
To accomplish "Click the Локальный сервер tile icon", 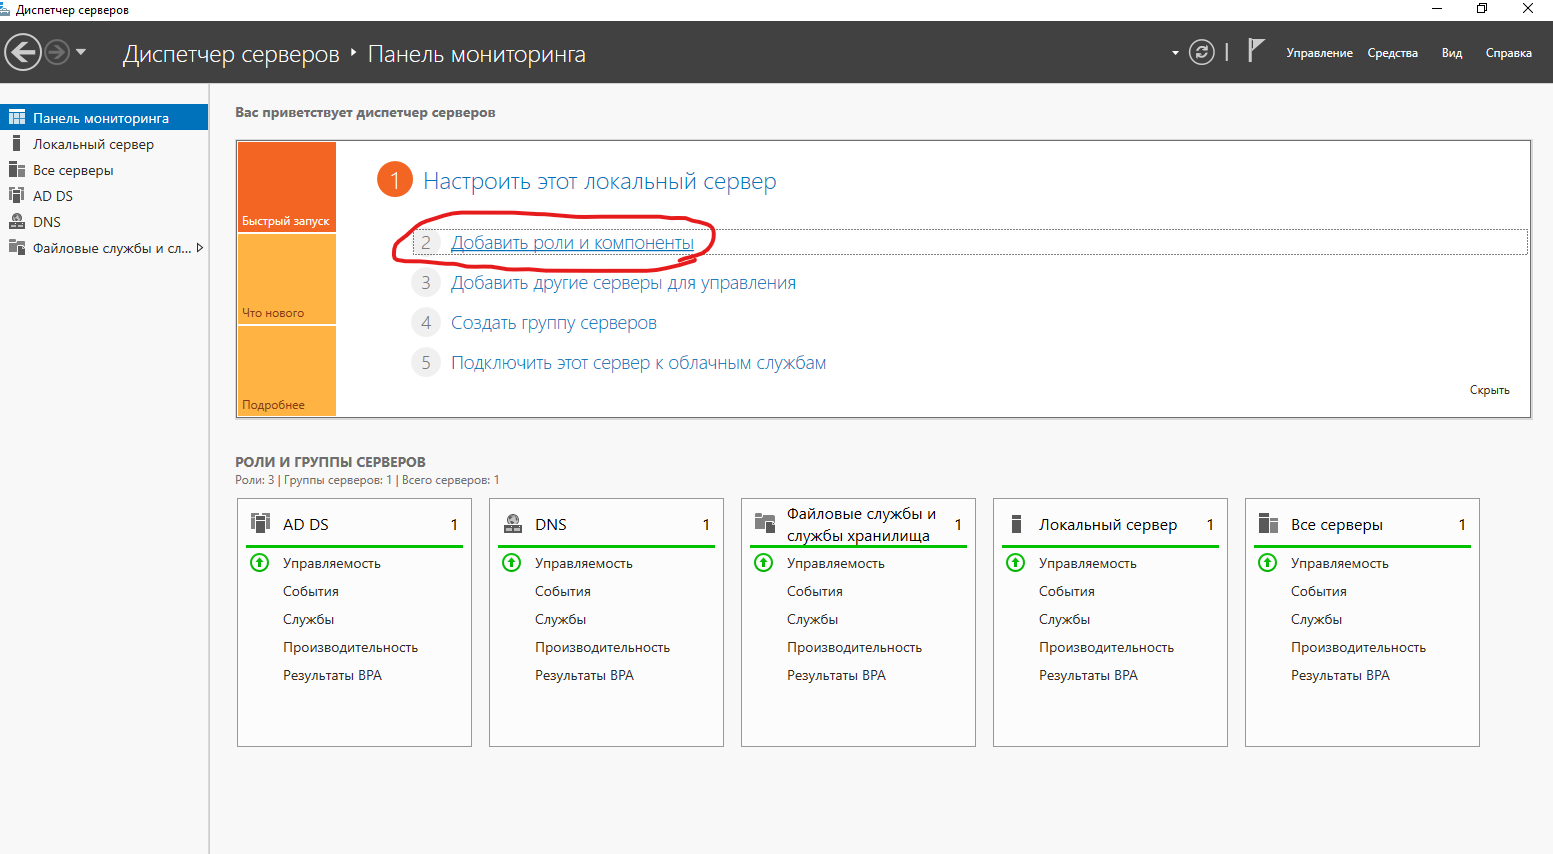I will tap(1016, 524).
